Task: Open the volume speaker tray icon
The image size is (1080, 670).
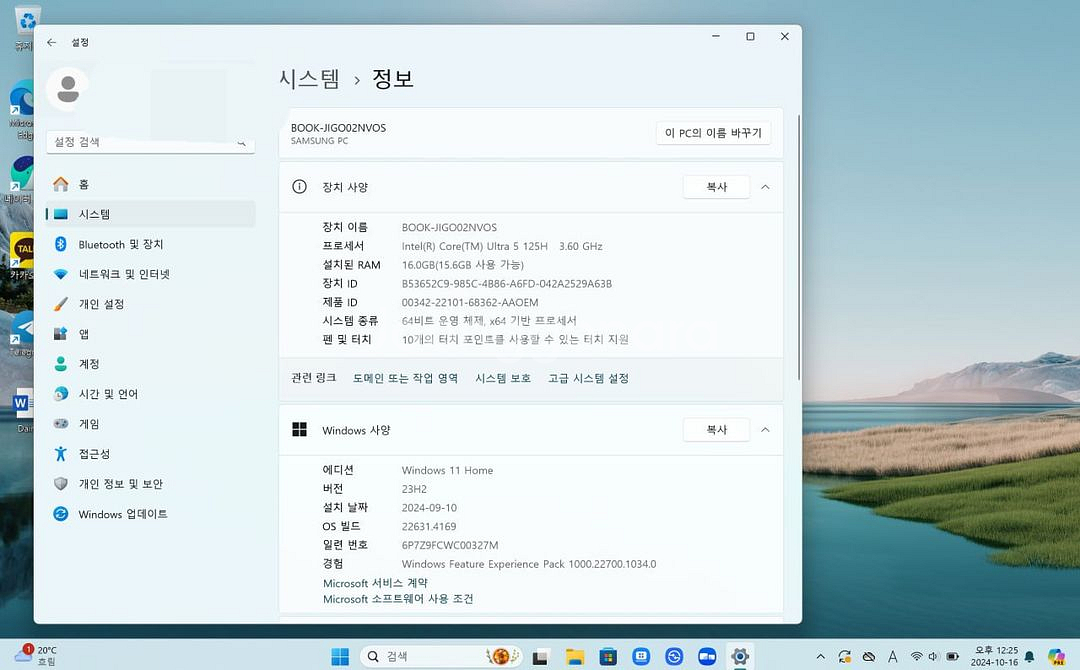Action: [934, 656]
